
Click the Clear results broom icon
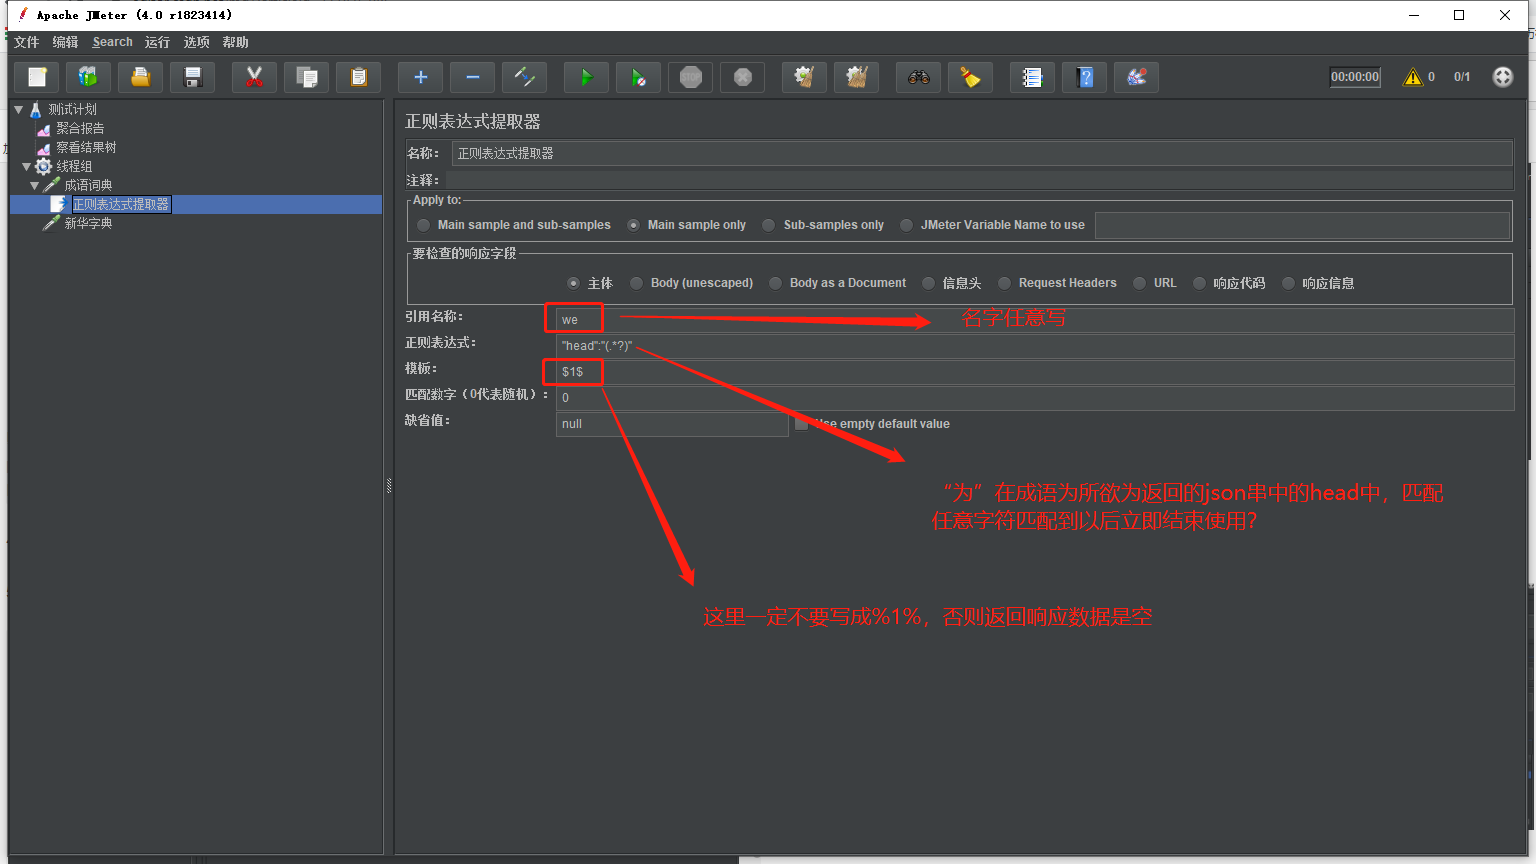[x=804, y=77]
